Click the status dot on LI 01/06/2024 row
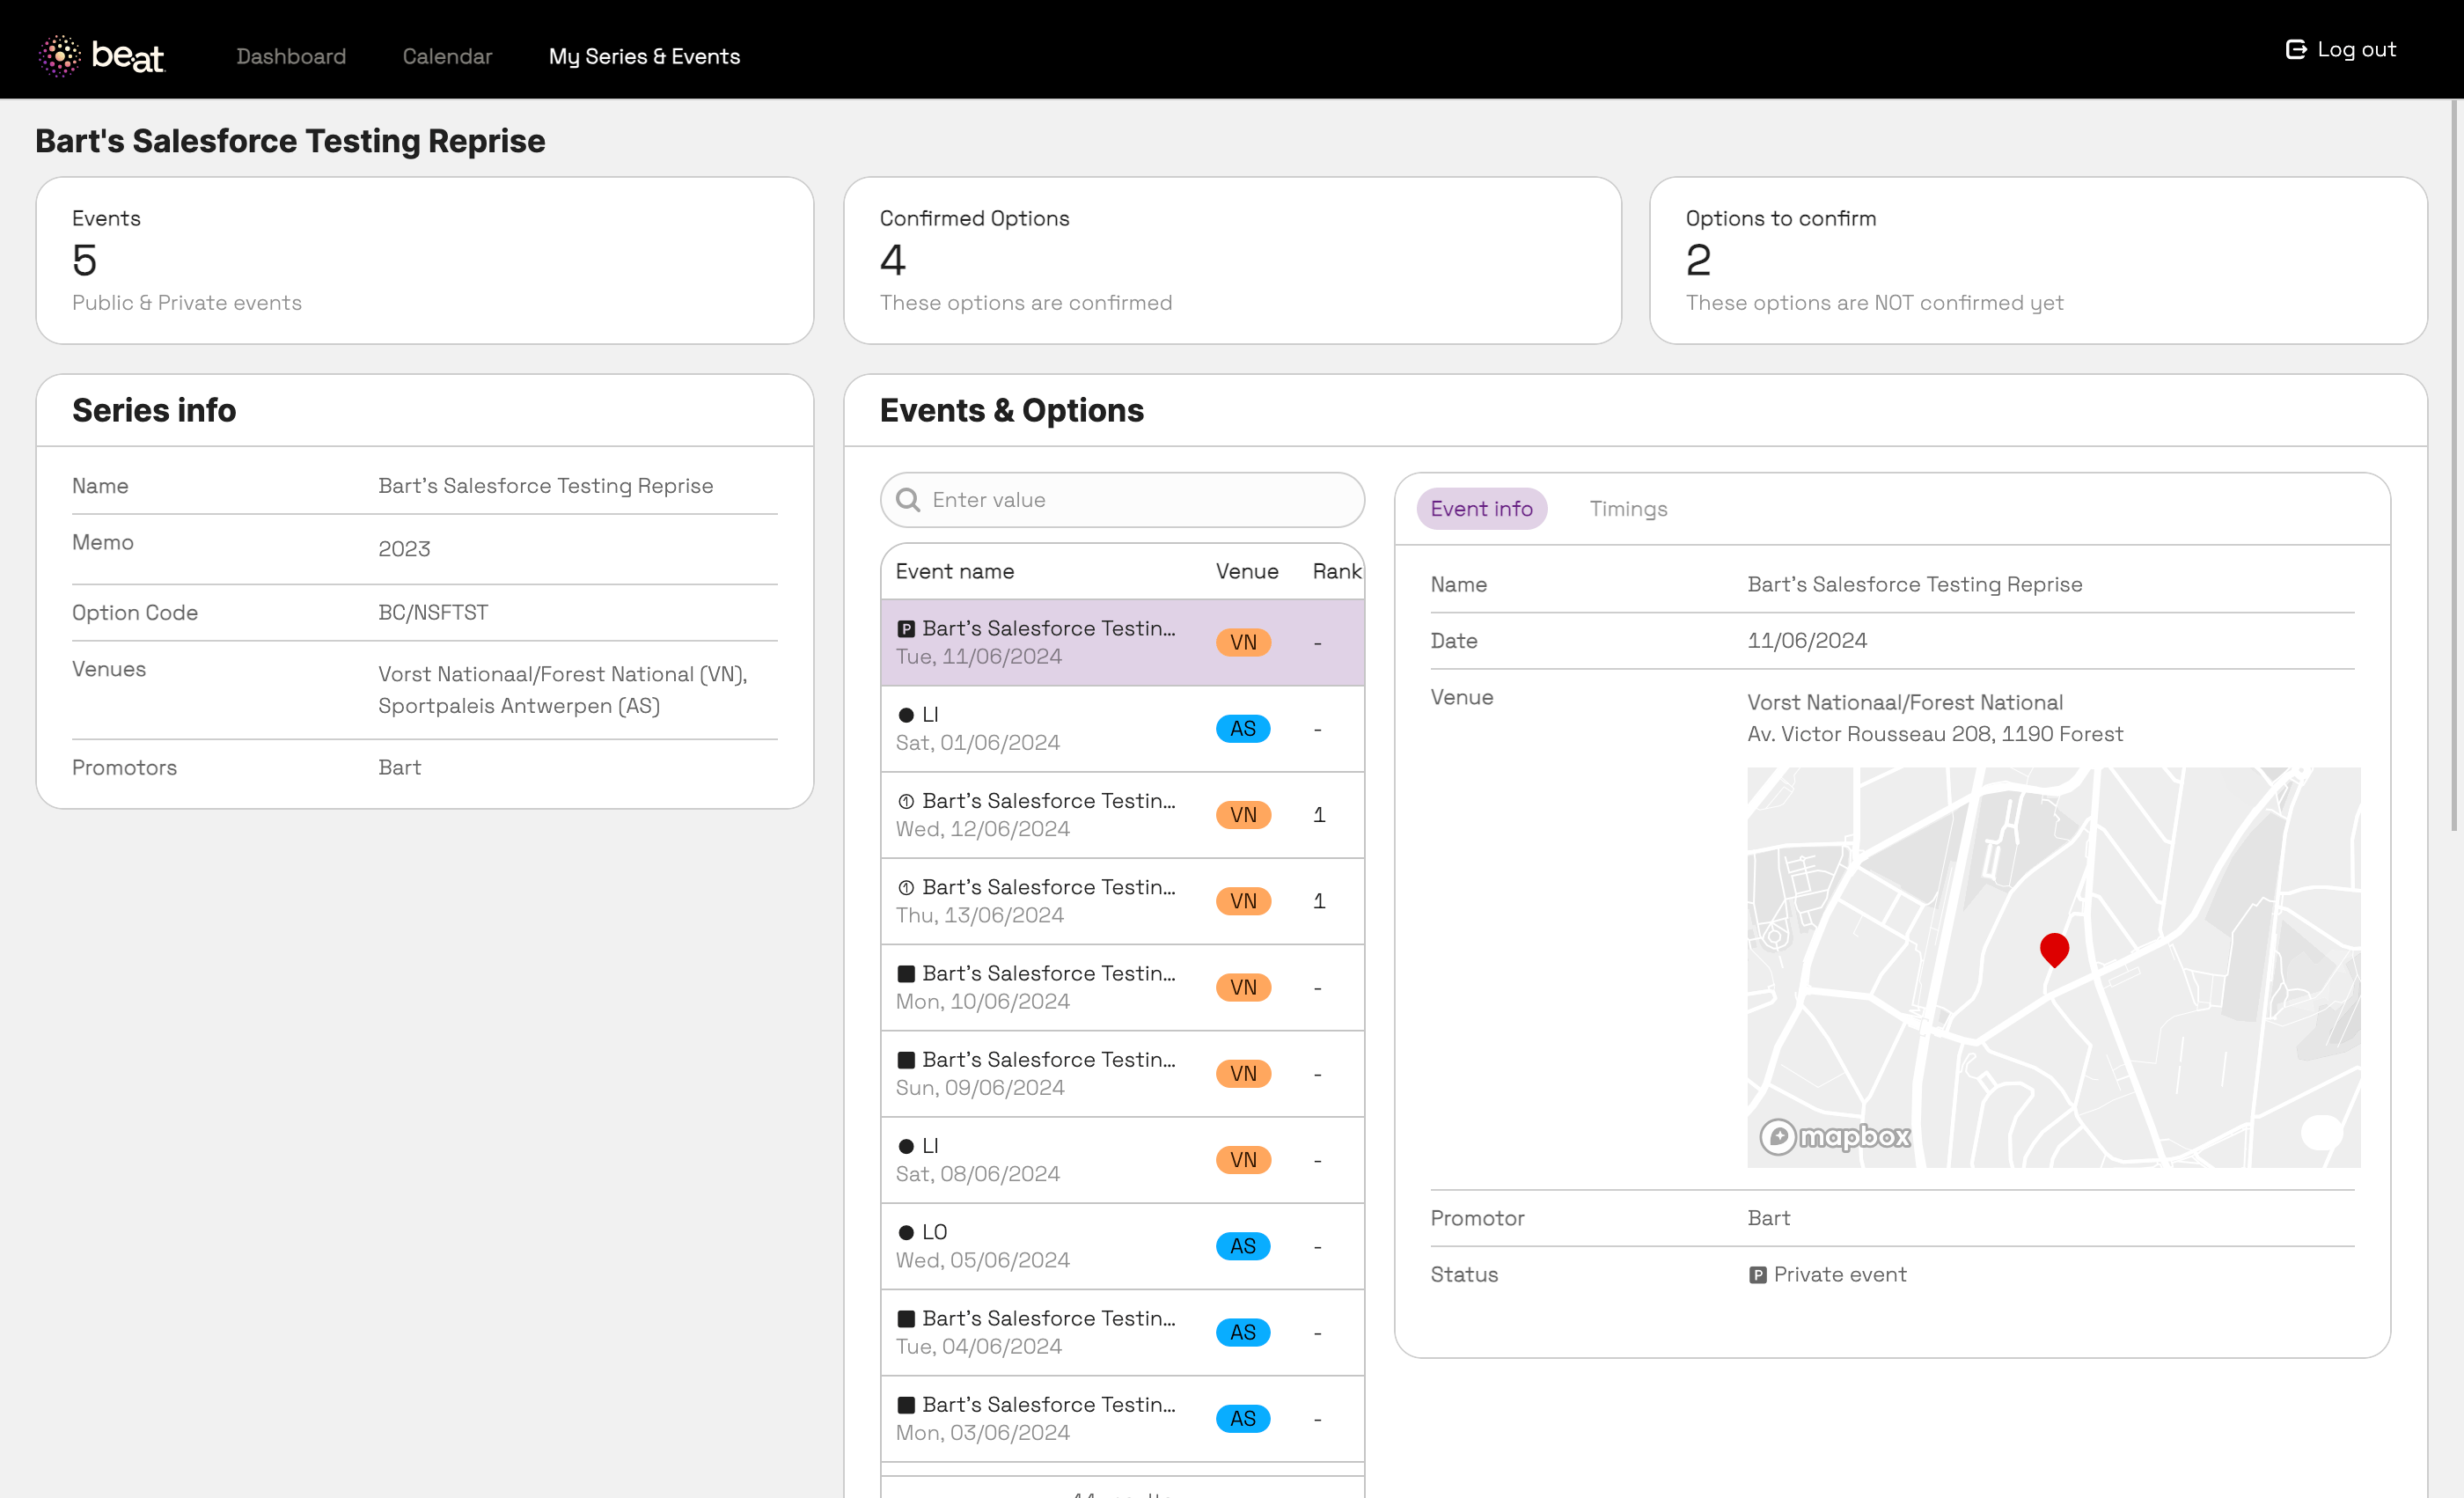Viewport: 2464px width, 1498px height. pyautogui.click(x=906, y=715)
